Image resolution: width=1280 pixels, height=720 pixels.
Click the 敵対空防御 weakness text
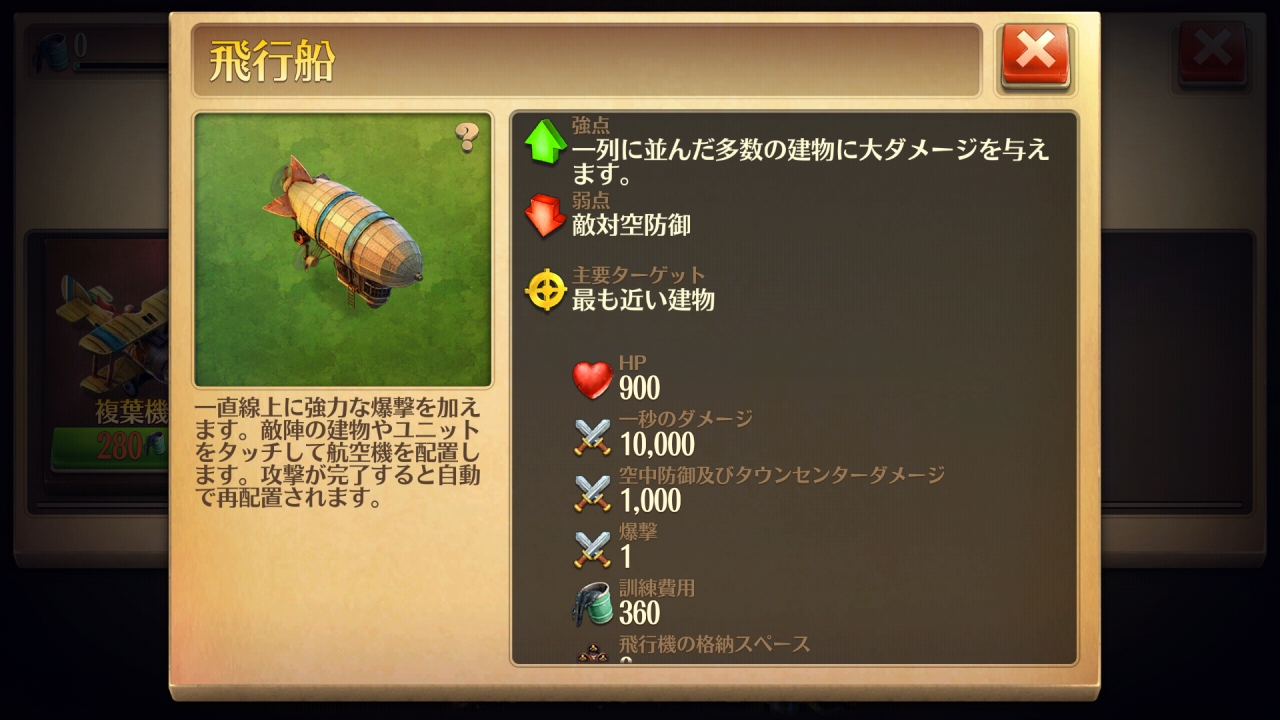click(x=631, y=225)
